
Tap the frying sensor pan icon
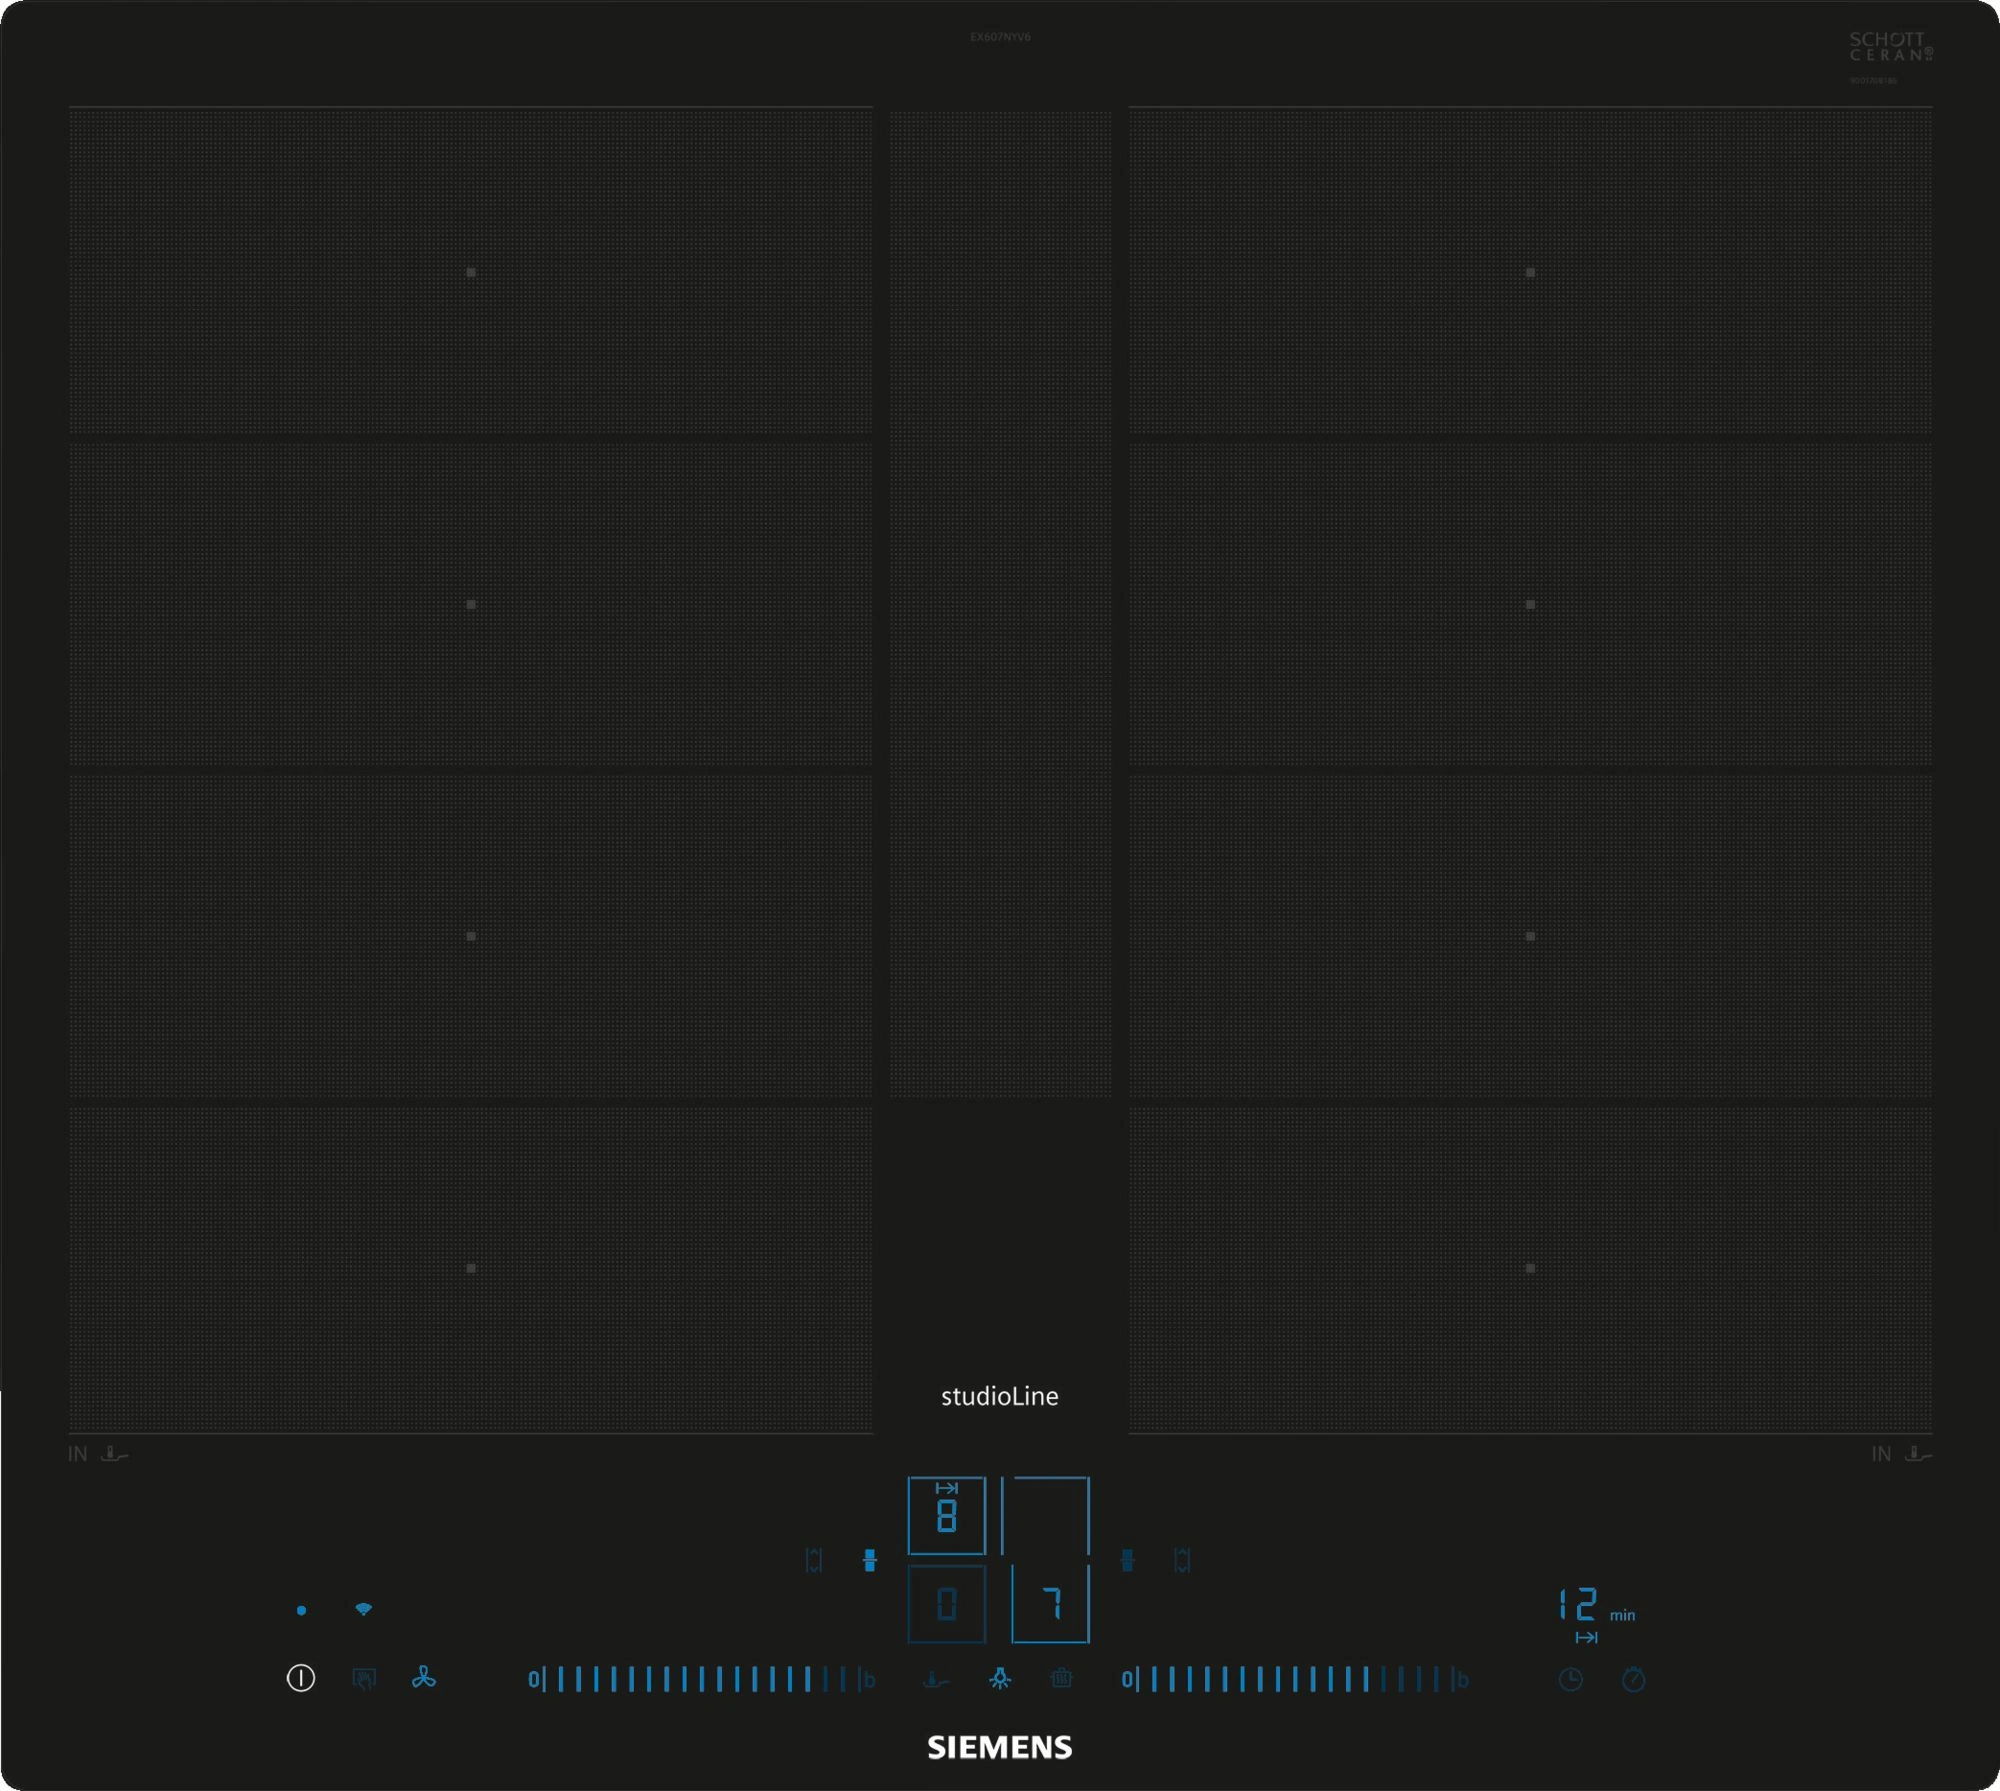coord(935,1679)
